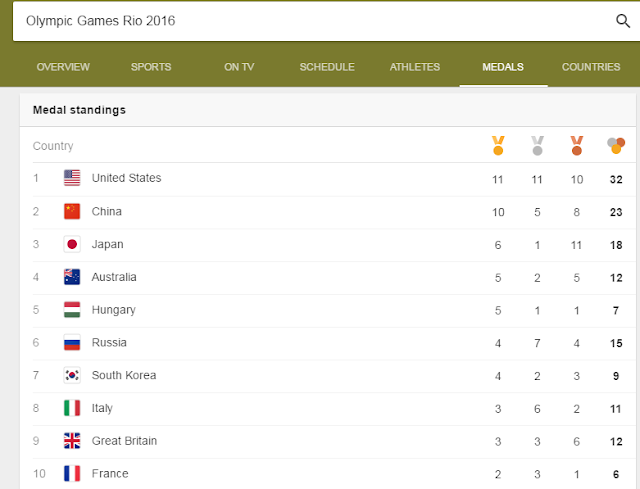The image size is (640, 489).
Task: Click the search magnifier icon
Action: [x=622, y=21]
